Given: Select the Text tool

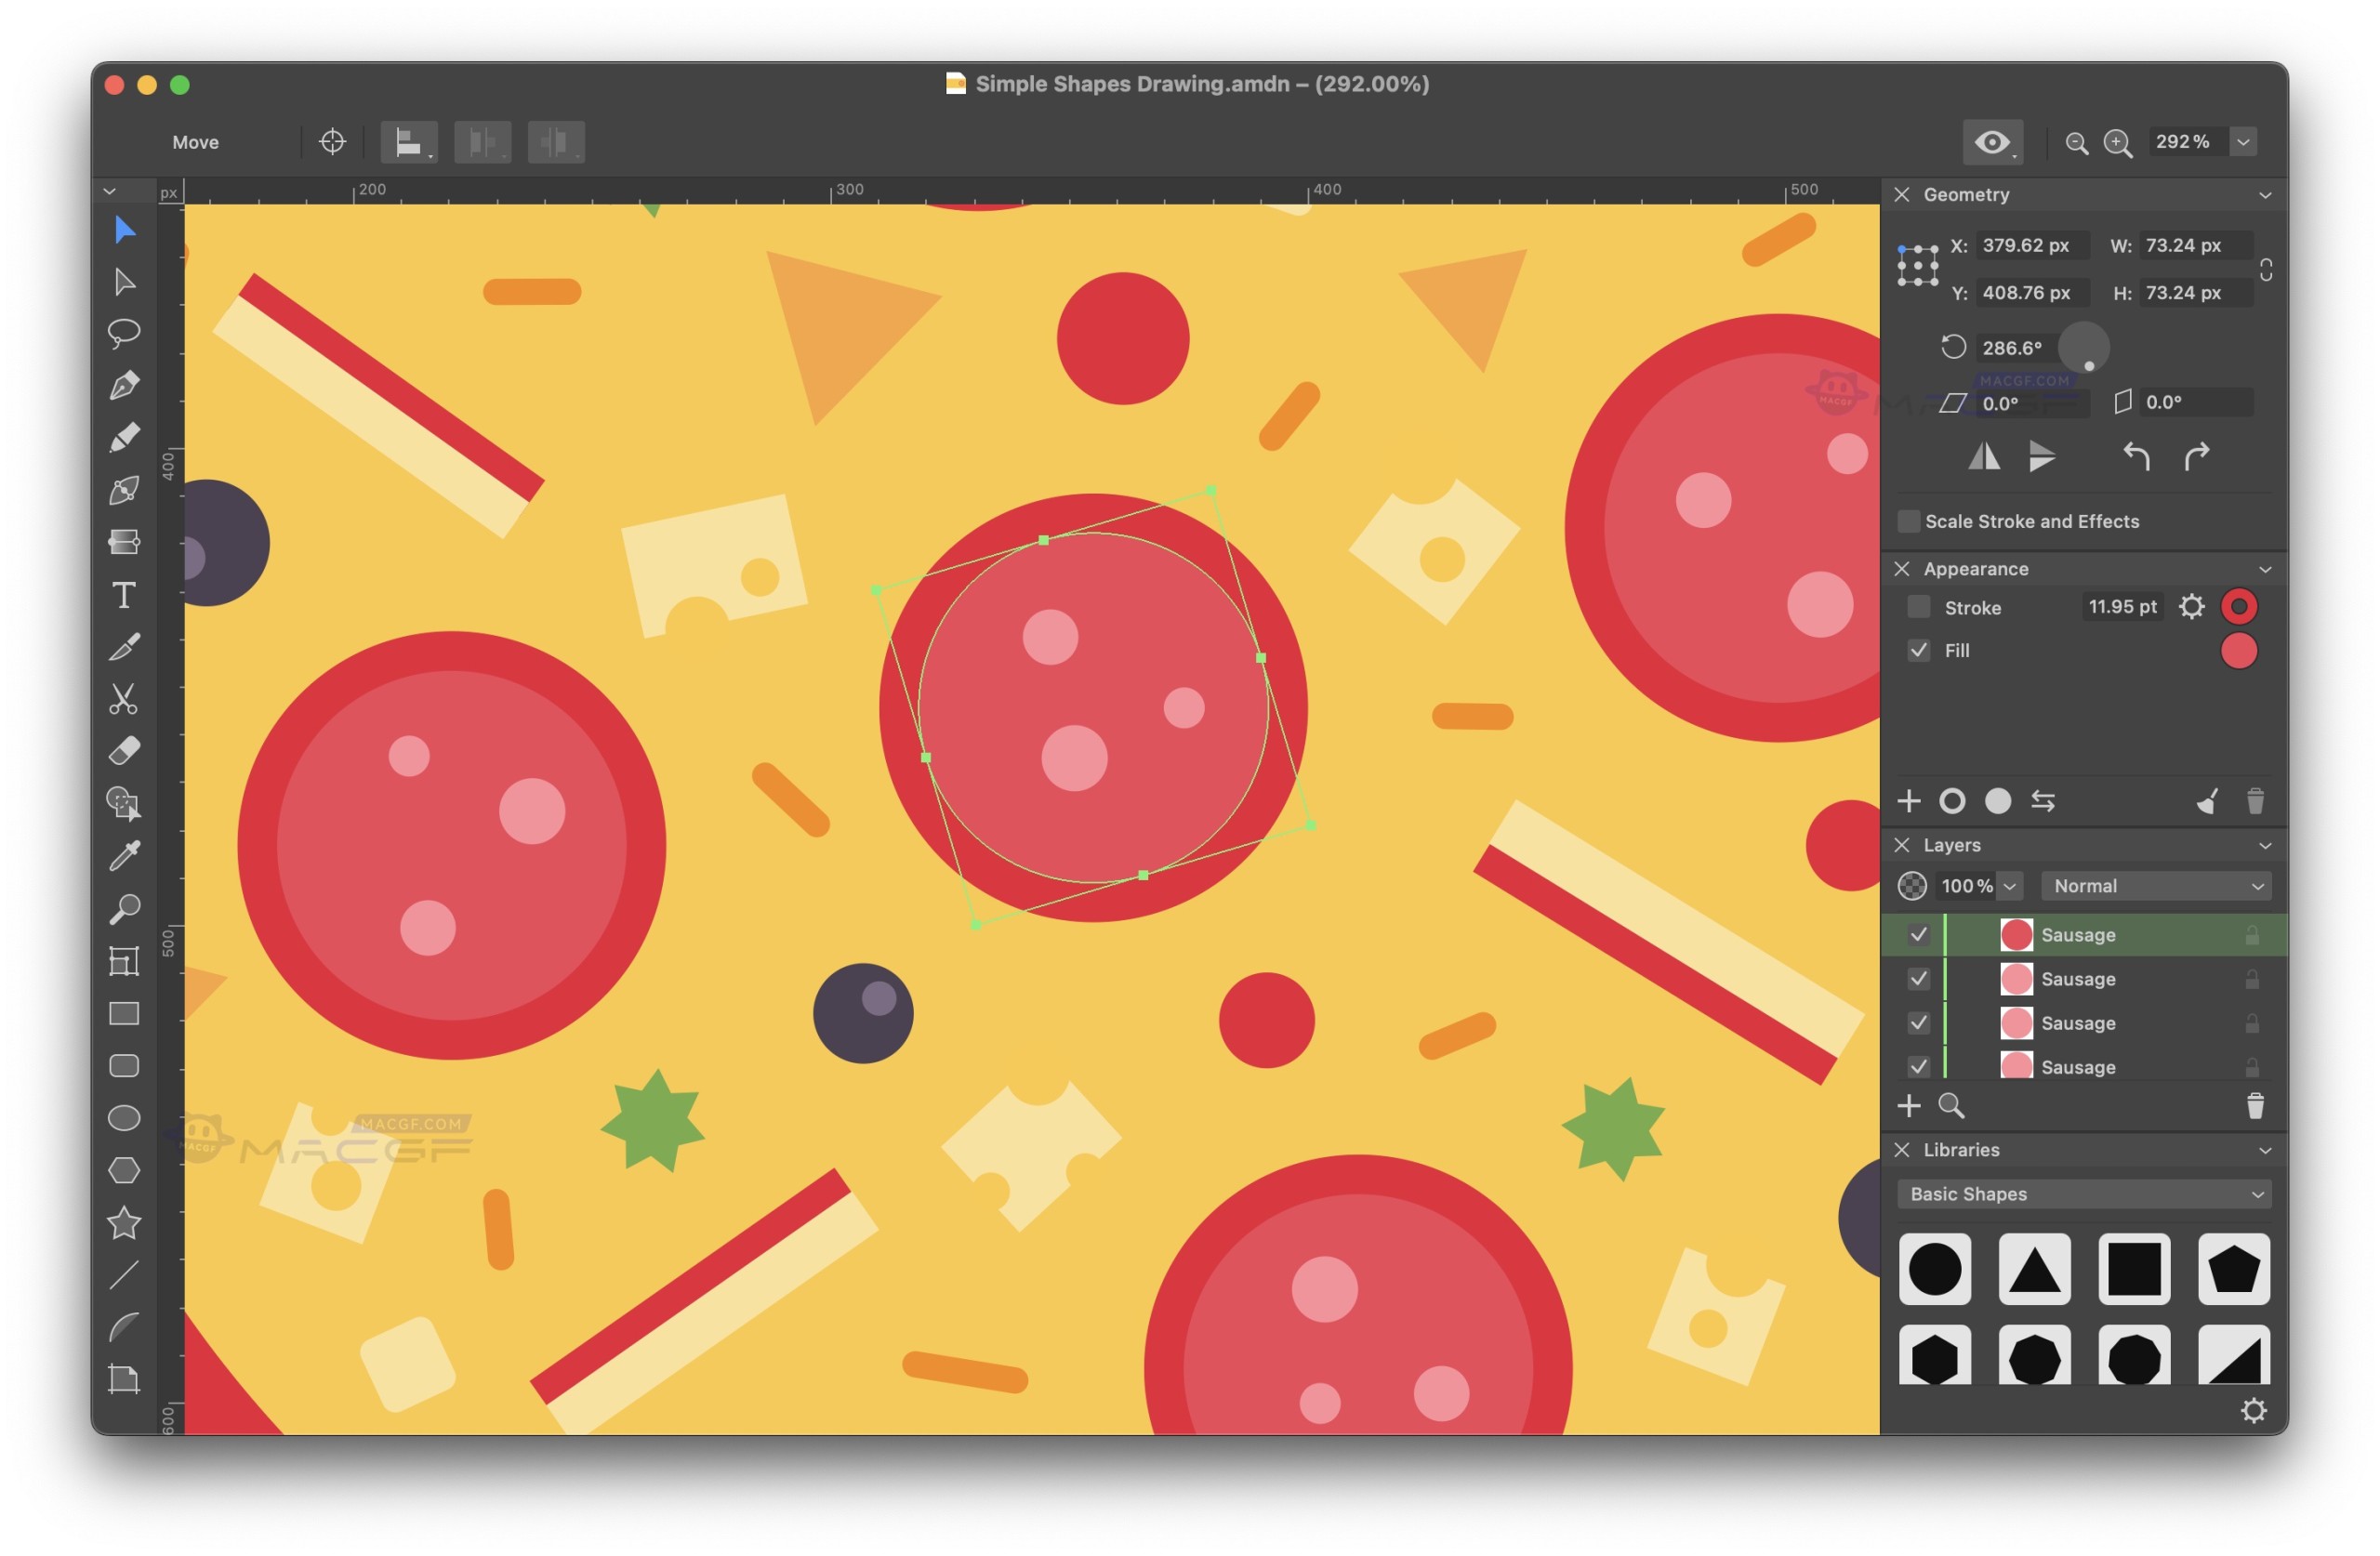Looking at the screenshot, I should click(x=124, y=596).
